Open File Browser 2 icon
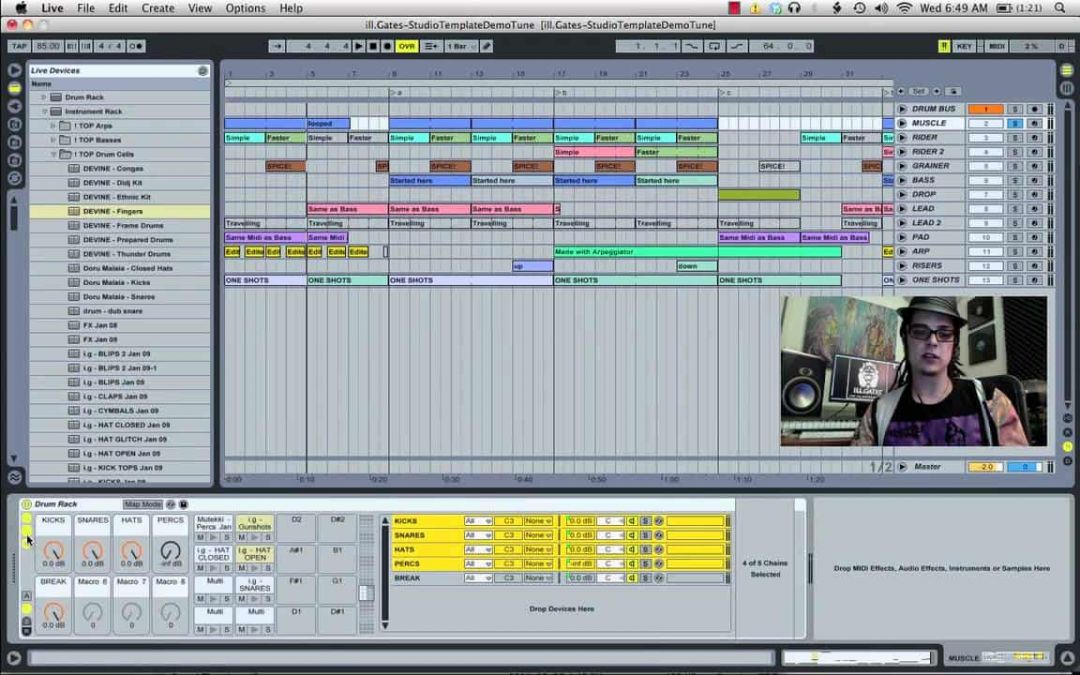The width and height of the screenshot is (1080, 675). (x=14, y=142)
